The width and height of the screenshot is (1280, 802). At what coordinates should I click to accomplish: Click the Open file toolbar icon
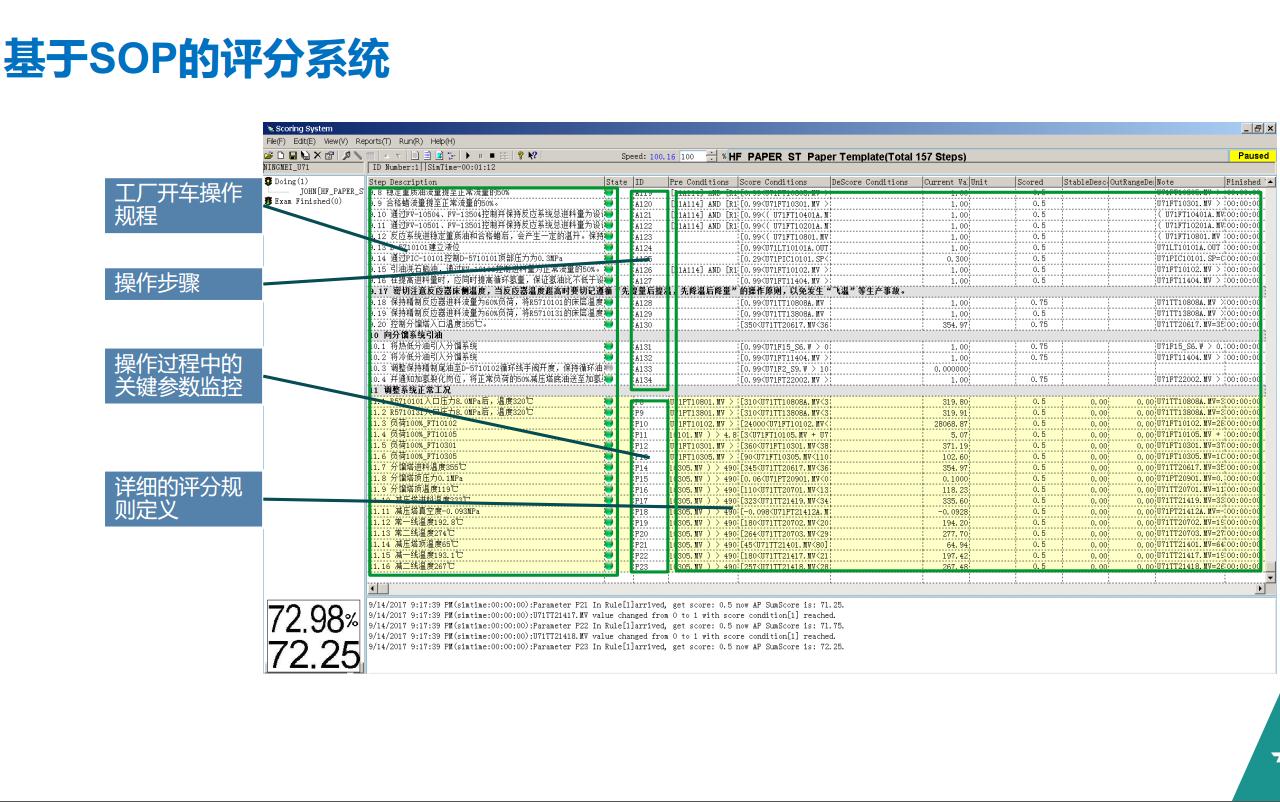pyautogui.click(x=269, y=156)
